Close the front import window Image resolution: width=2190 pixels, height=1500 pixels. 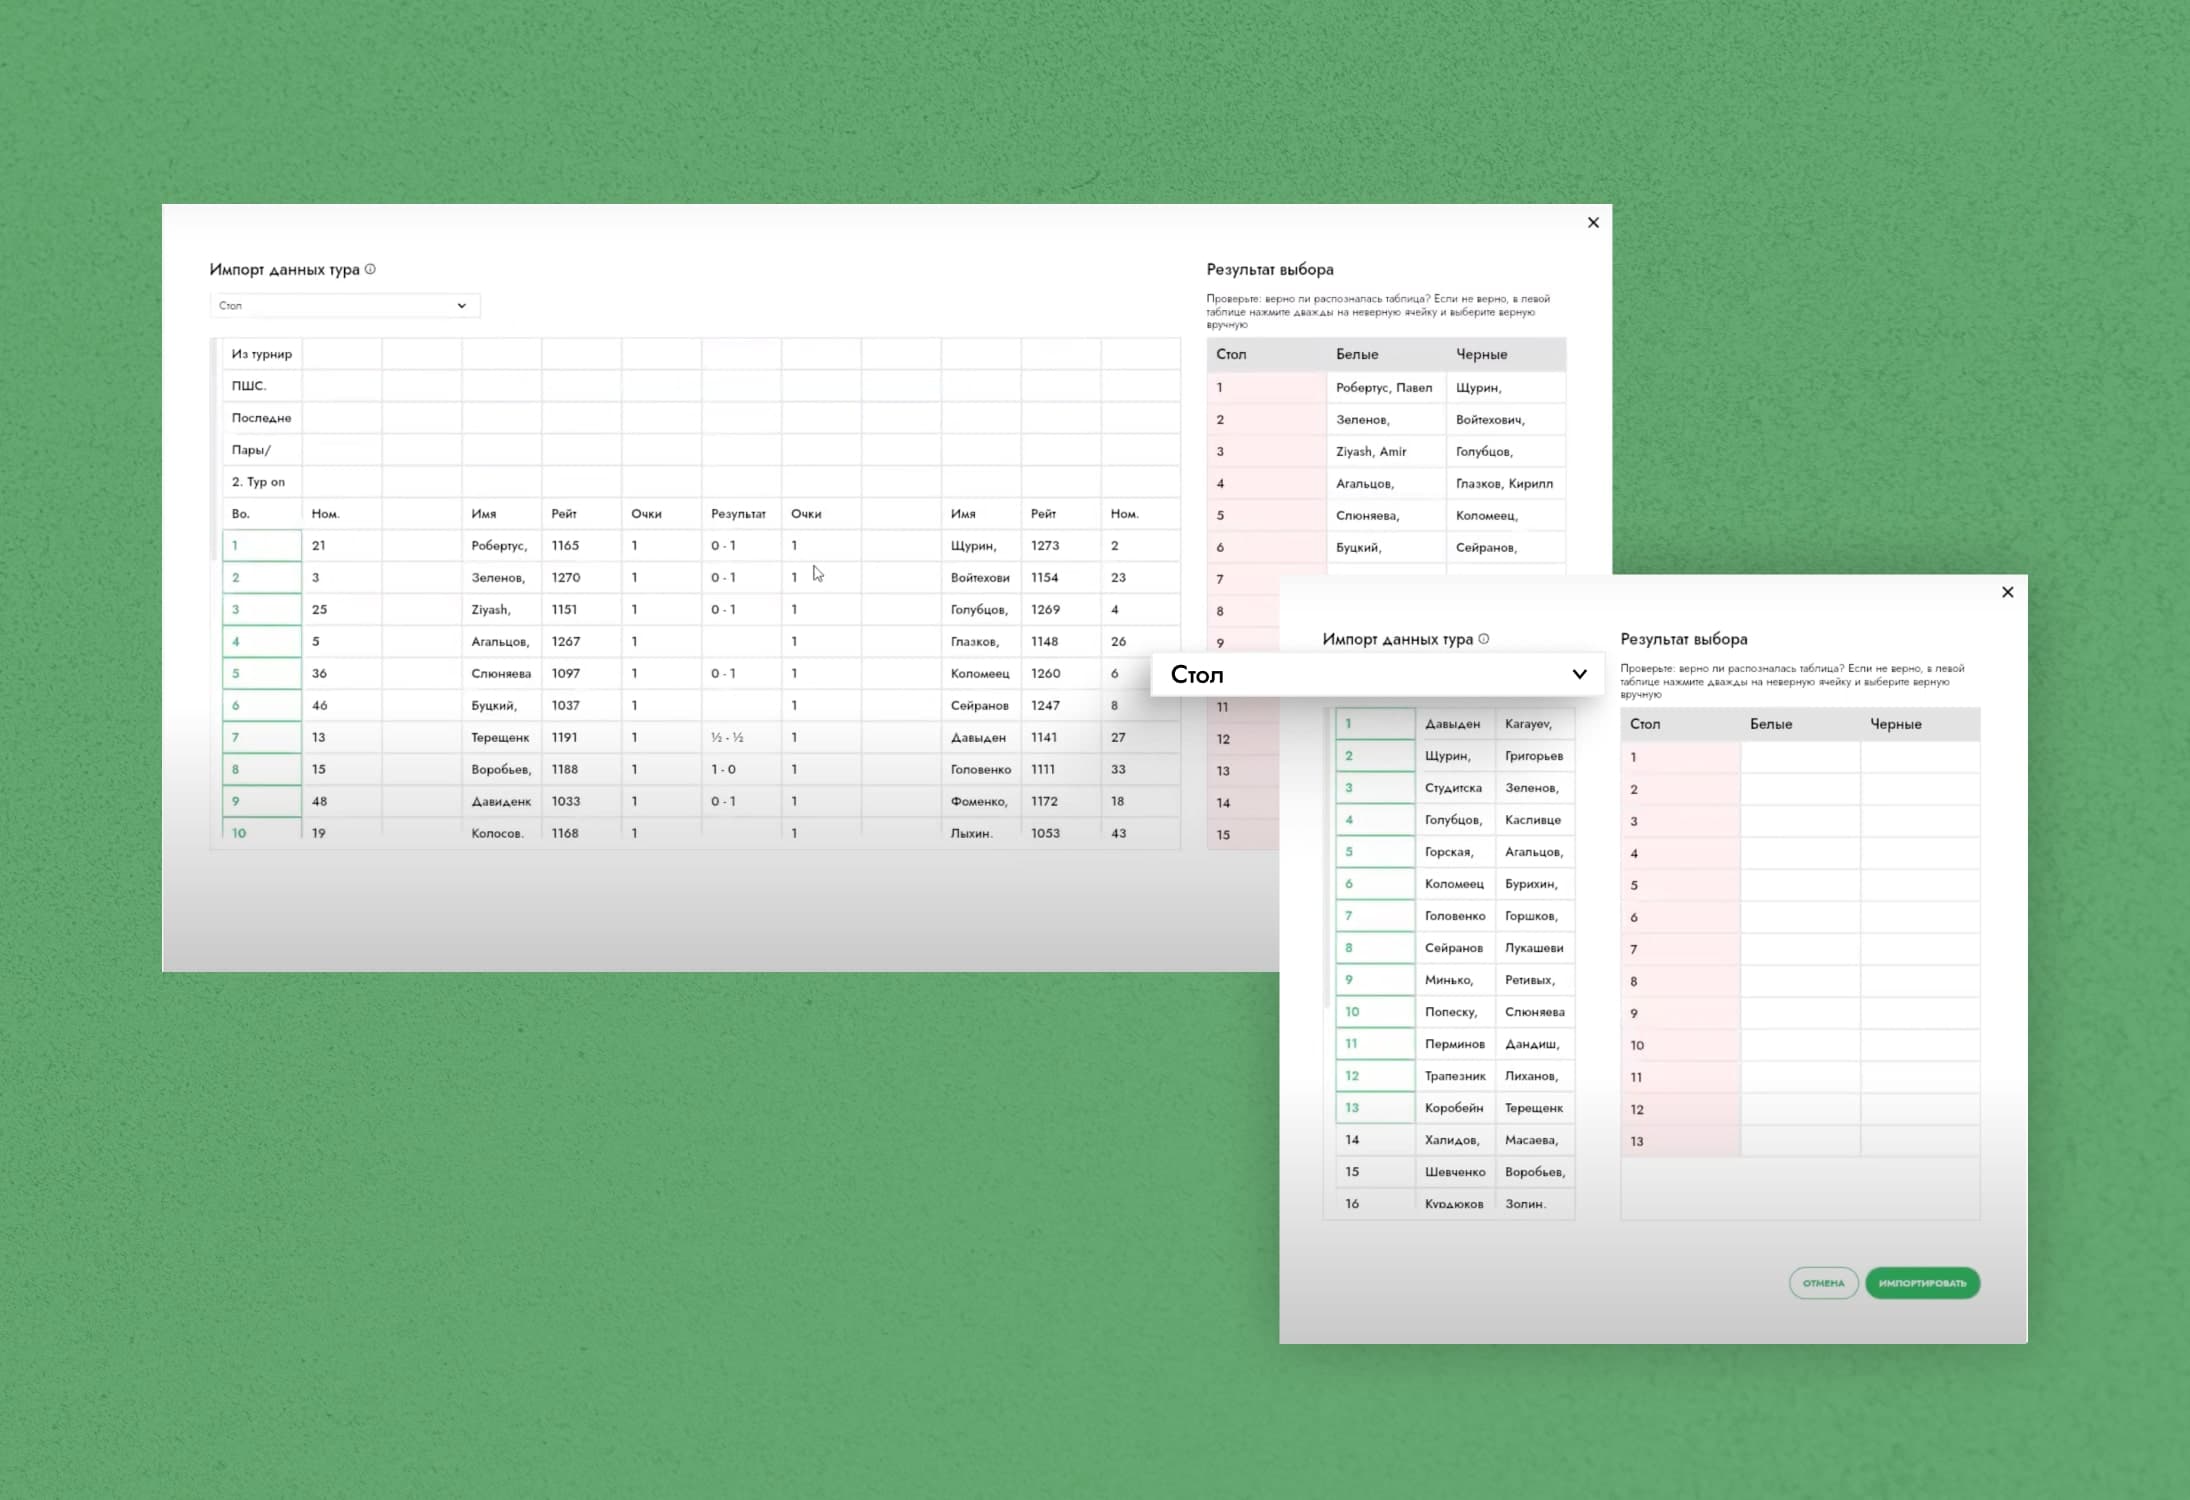coord(2007,592)
